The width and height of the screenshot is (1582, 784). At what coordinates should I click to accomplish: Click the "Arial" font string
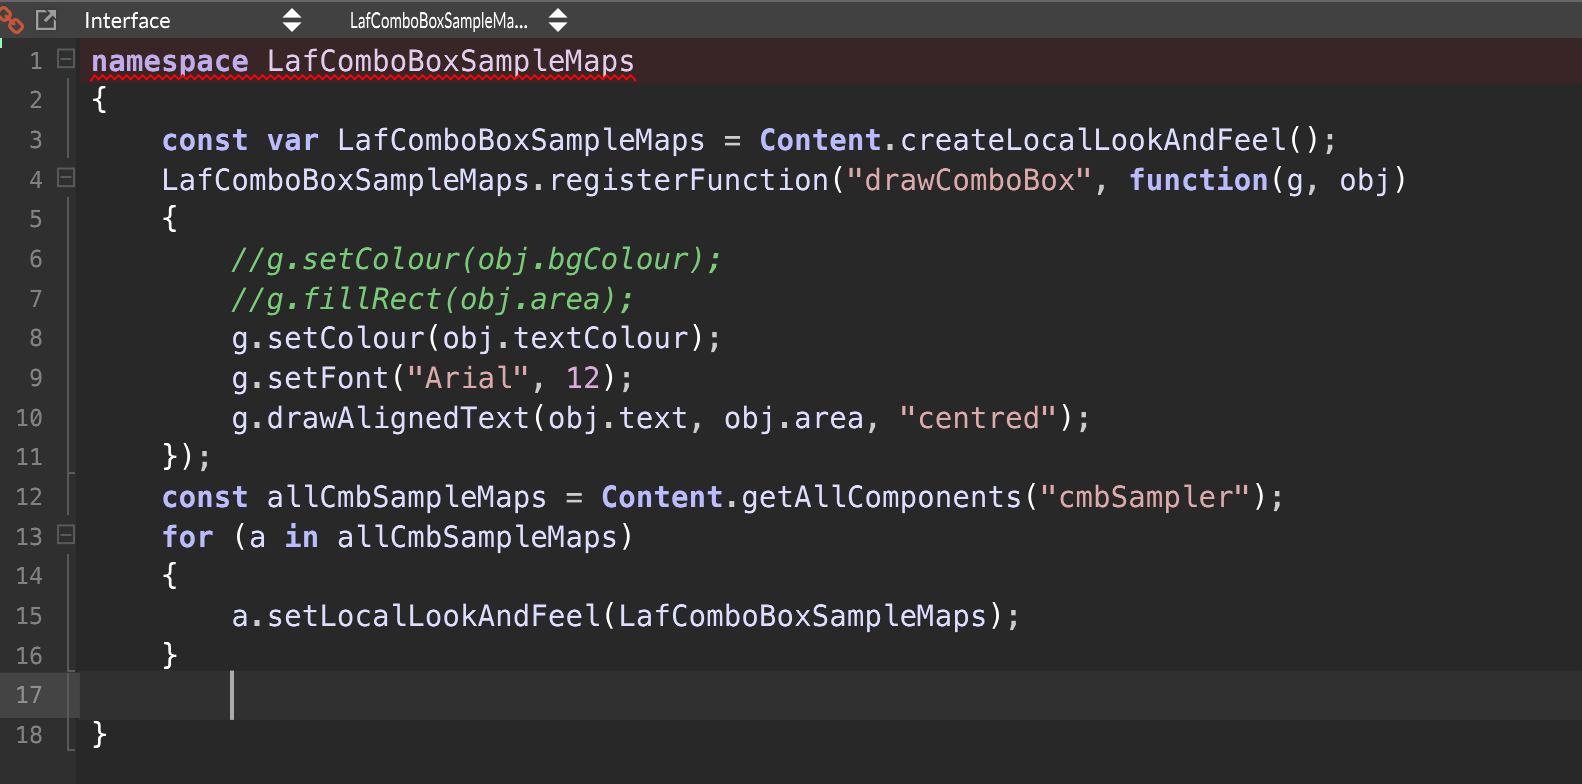(467, 378)
